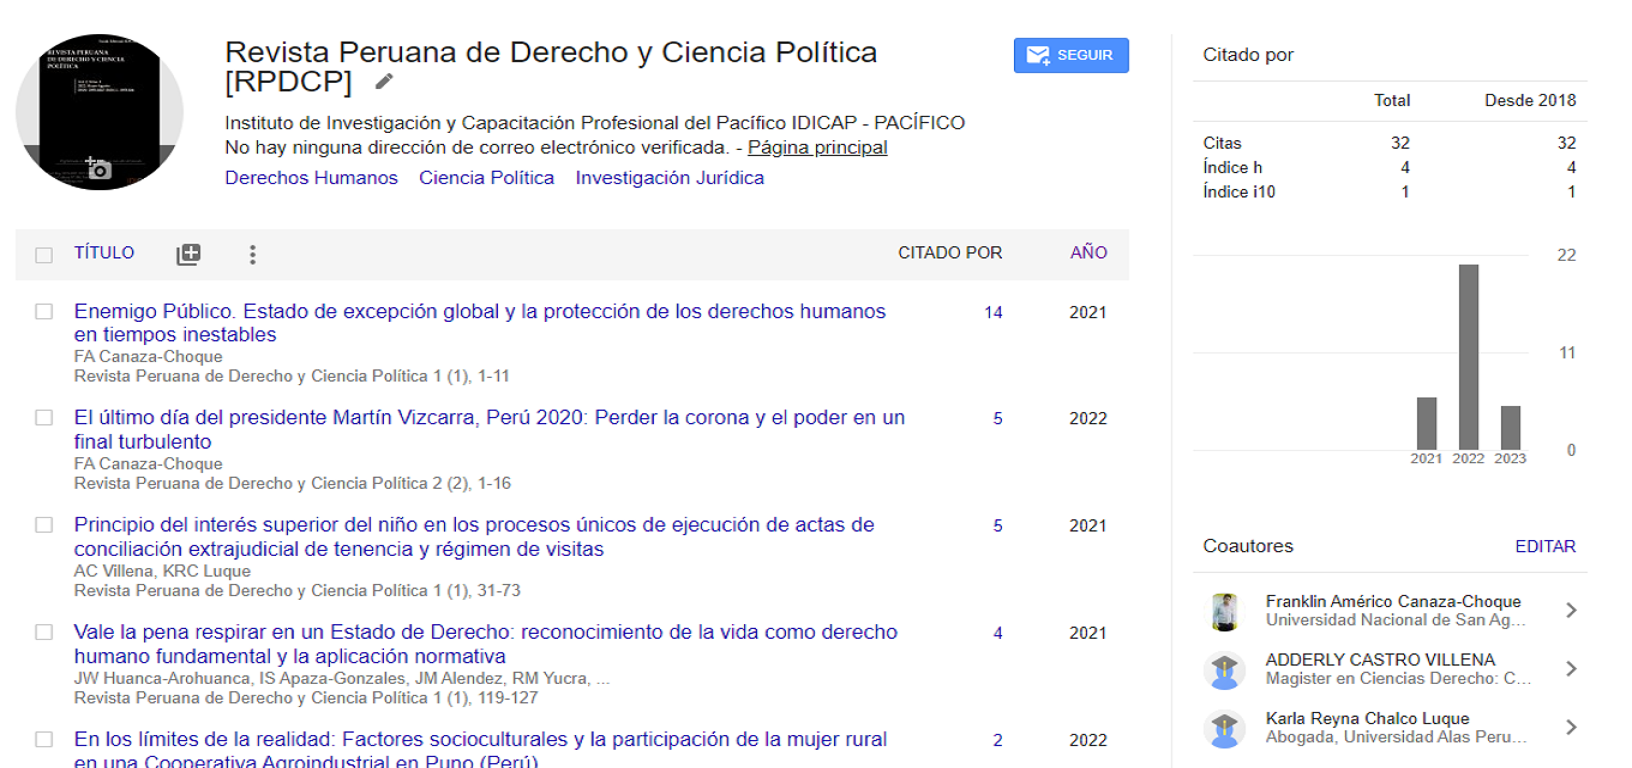Check the box for Enemigo Público article
The image size is (1632, 768).
[x=44, y=312]
